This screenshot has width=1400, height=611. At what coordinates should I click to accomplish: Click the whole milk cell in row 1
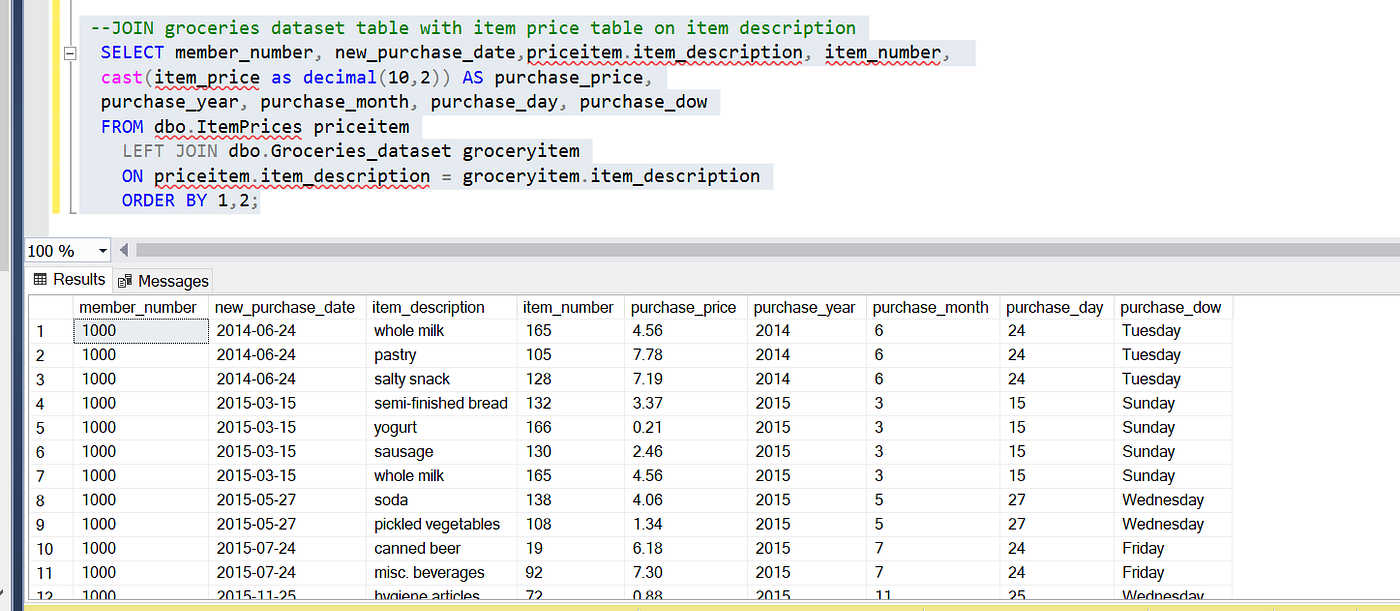tap(408, 330)
